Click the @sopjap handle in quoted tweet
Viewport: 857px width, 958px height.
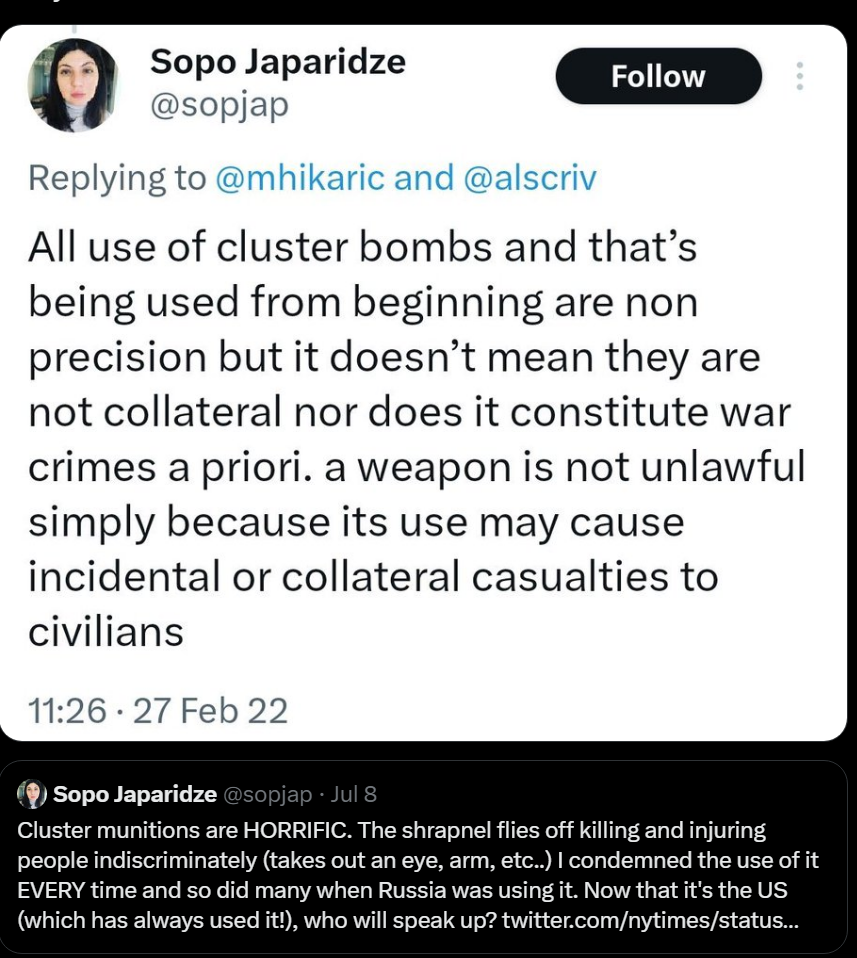(268, 794)
